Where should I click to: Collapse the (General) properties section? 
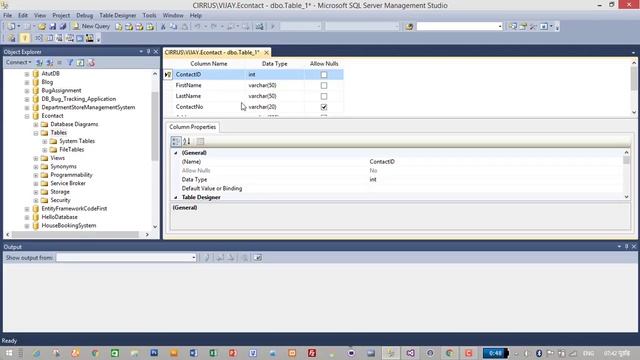[x=176, y=153]
